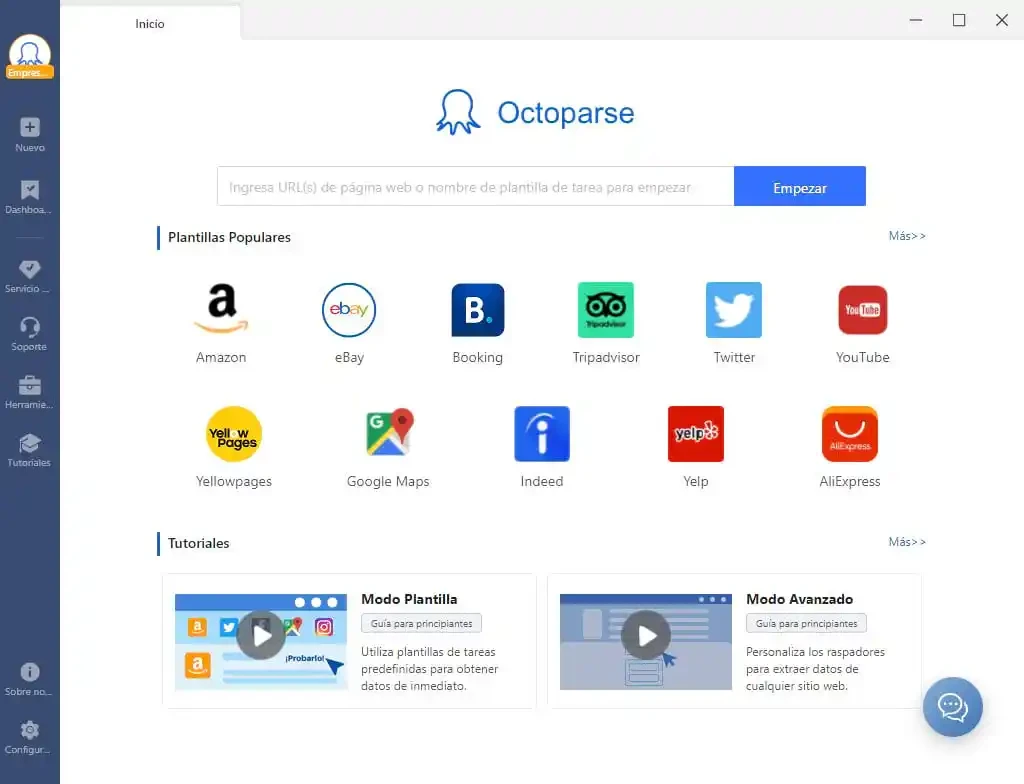Open the Soporte headset icon
The height and width of the screenshot is (784, 1024).
tap(29, 327)
